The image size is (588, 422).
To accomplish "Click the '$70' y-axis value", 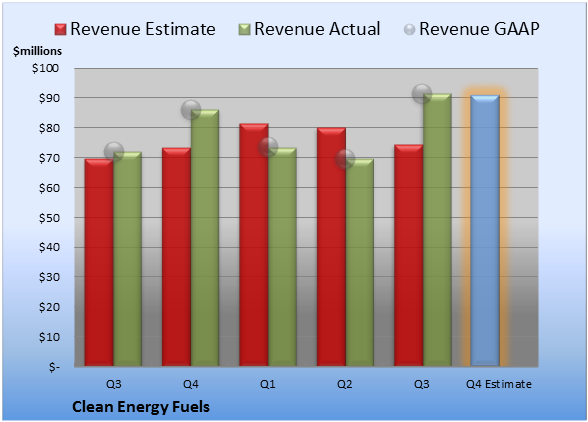I will click(x=49, y=158).
